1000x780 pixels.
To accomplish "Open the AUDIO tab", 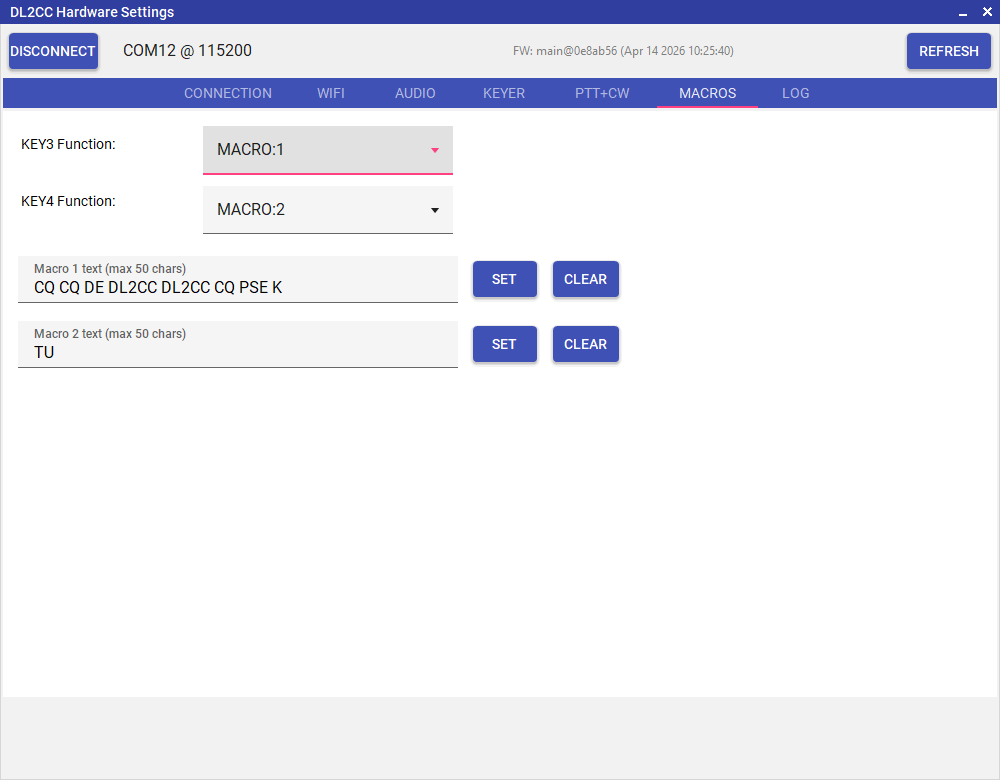I will [x=415, y=93].
